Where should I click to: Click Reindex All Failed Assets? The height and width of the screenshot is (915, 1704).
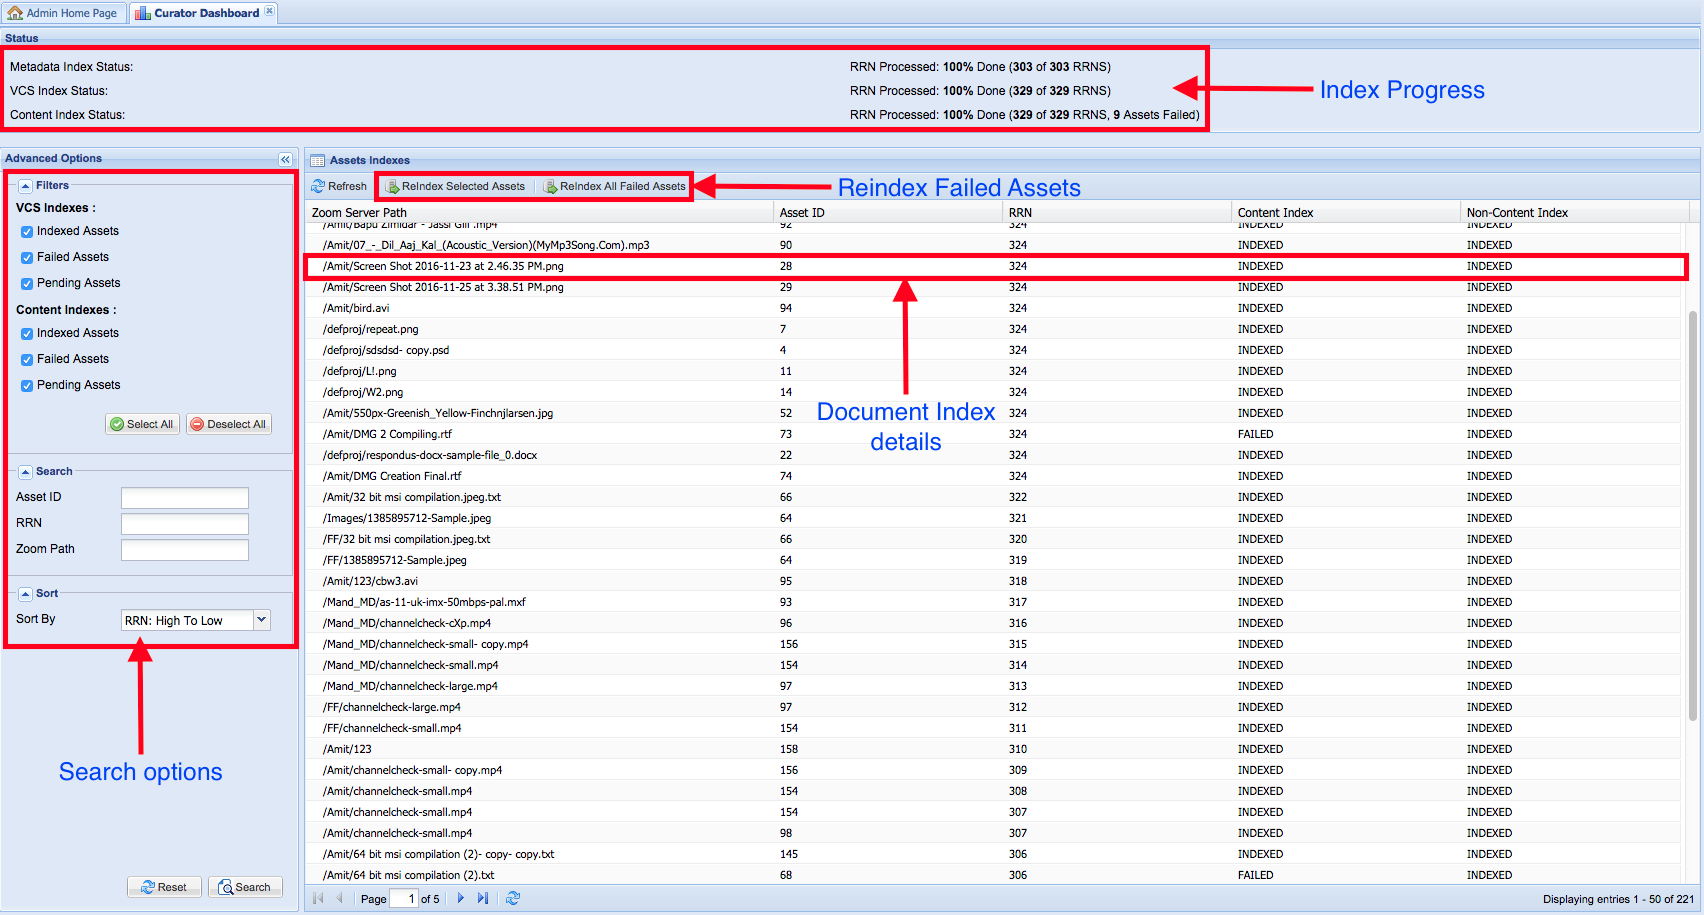(x=614, y=186)
